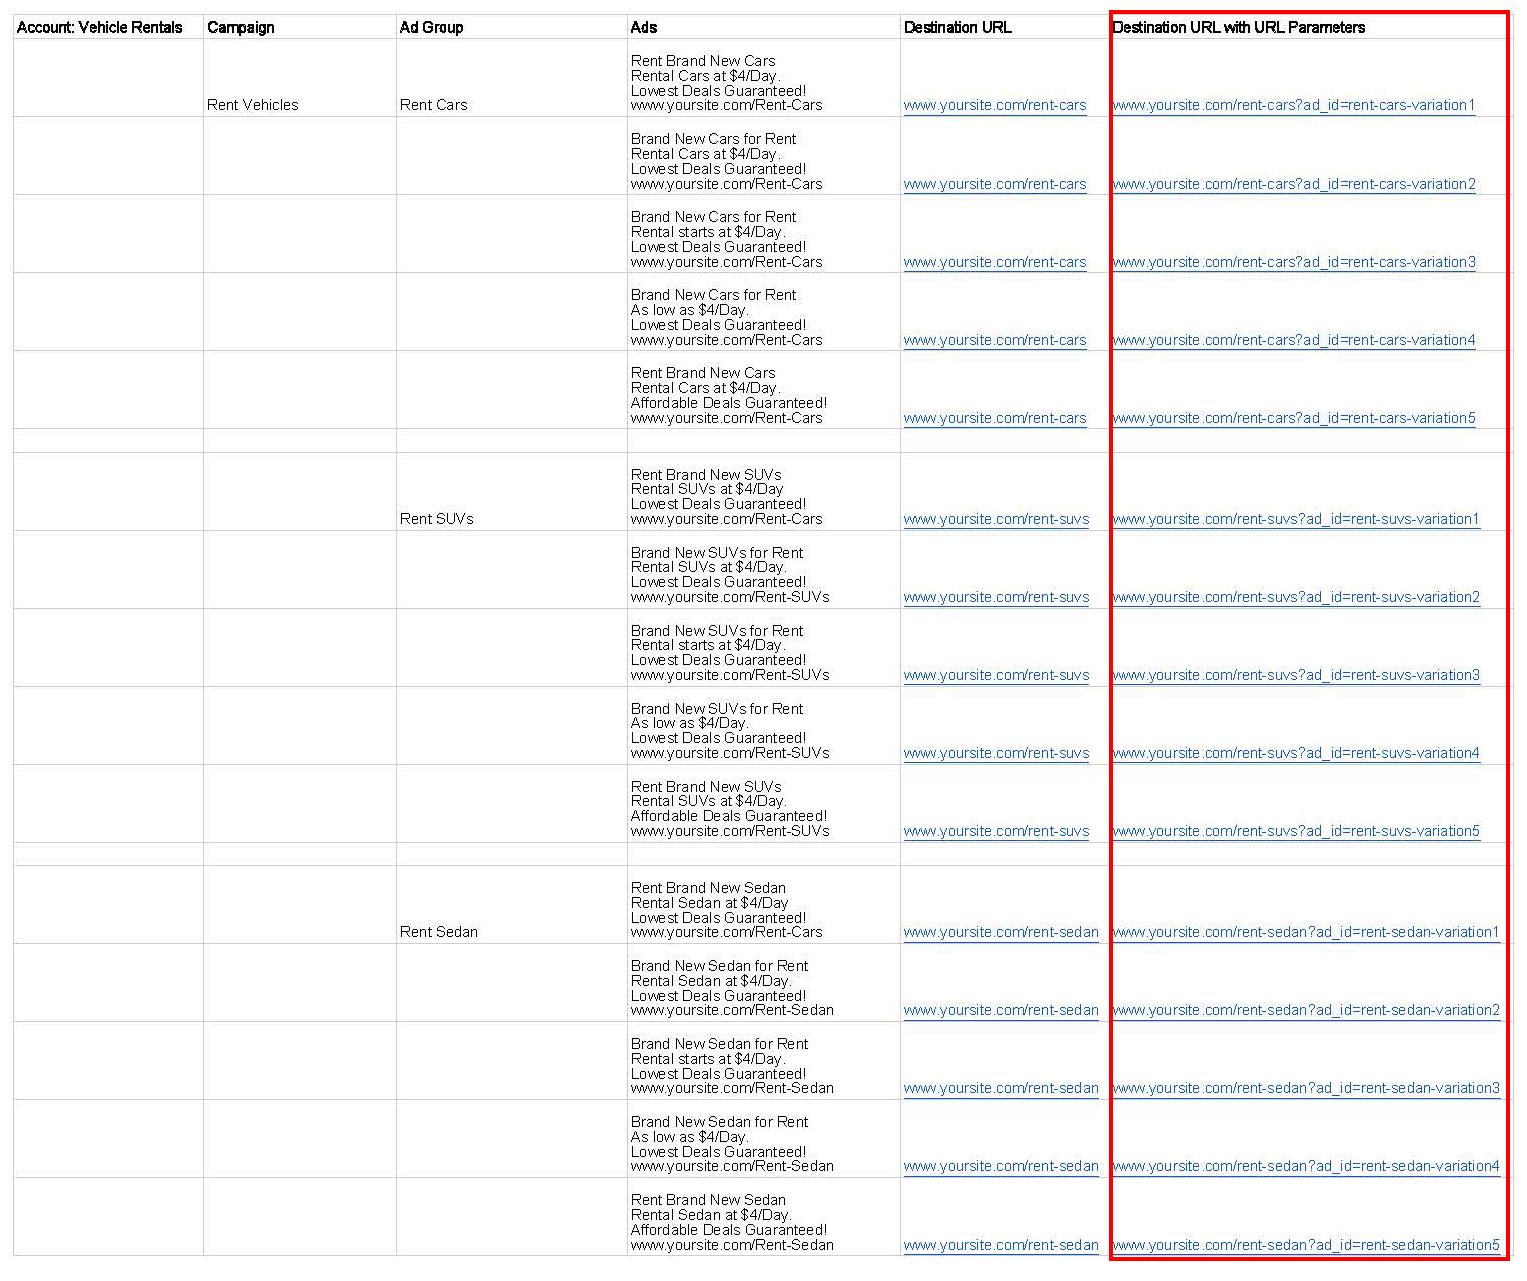The height and width of the screenshot is (1281, 1527).
Task: Open the rent-cars-variation3 parameter link
Action: click(x=1294, y=262)
